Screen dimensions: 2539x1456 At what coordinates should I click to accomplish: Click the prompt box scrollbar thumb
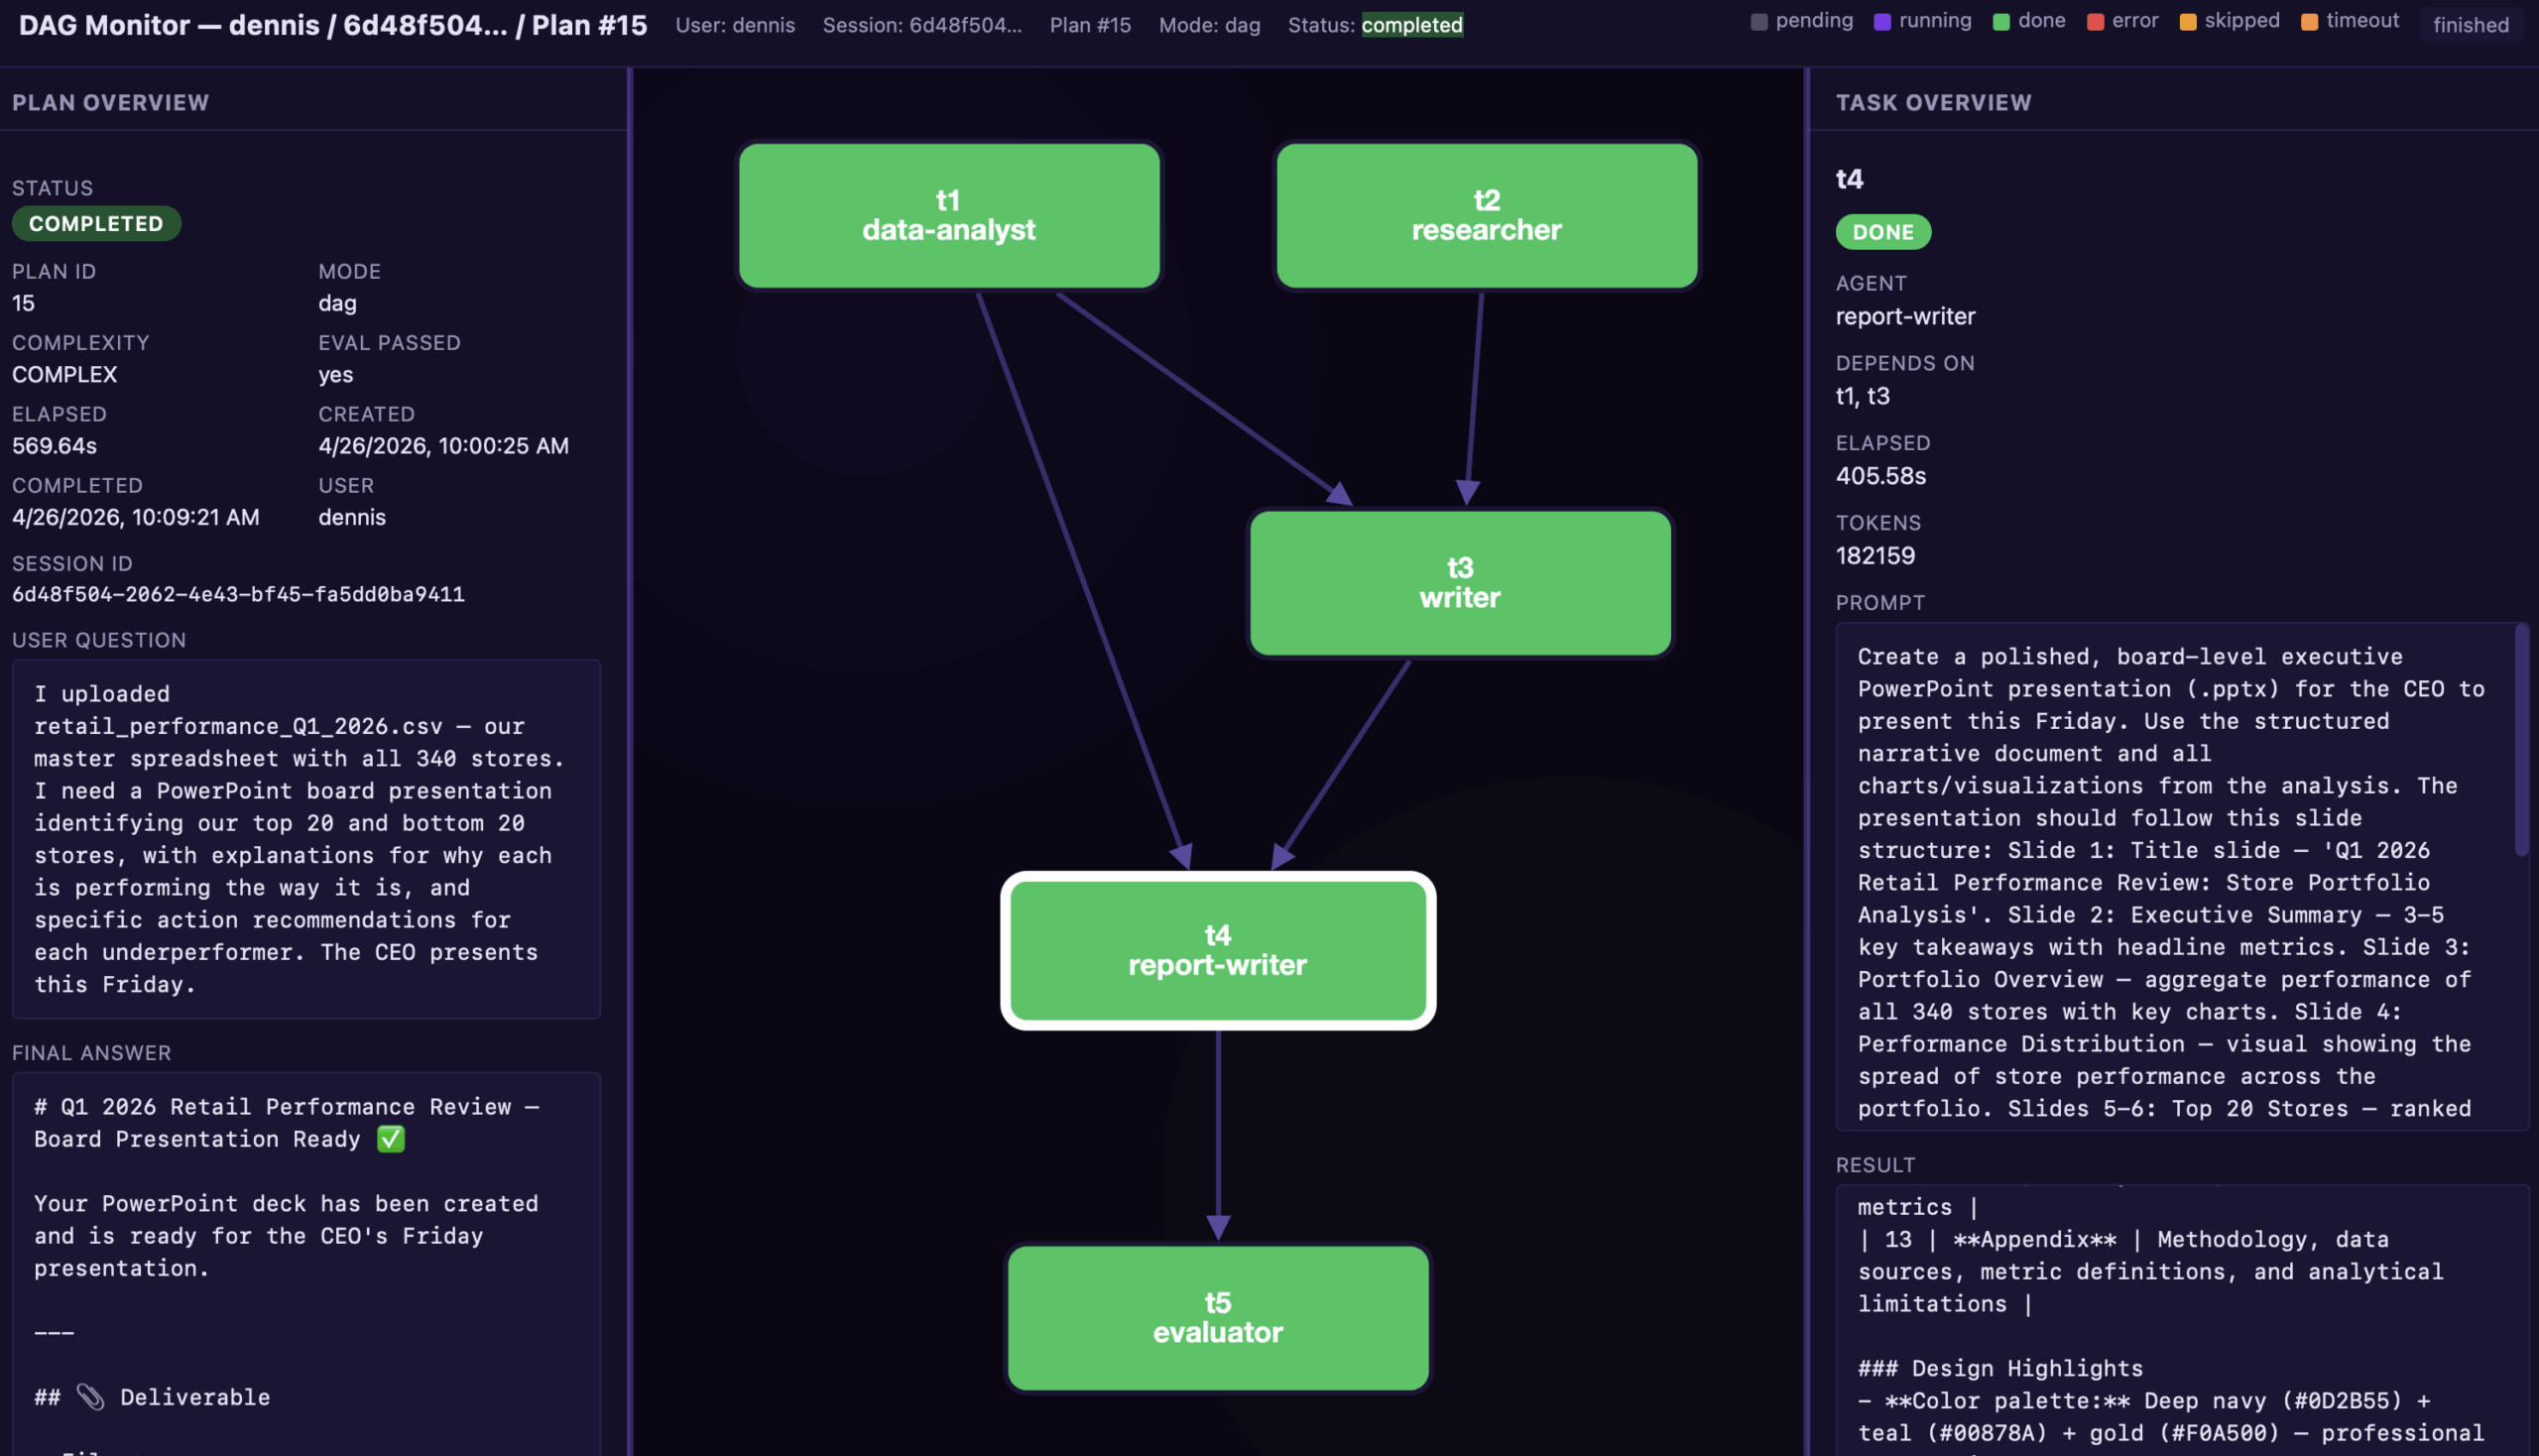click(2521, 740)
